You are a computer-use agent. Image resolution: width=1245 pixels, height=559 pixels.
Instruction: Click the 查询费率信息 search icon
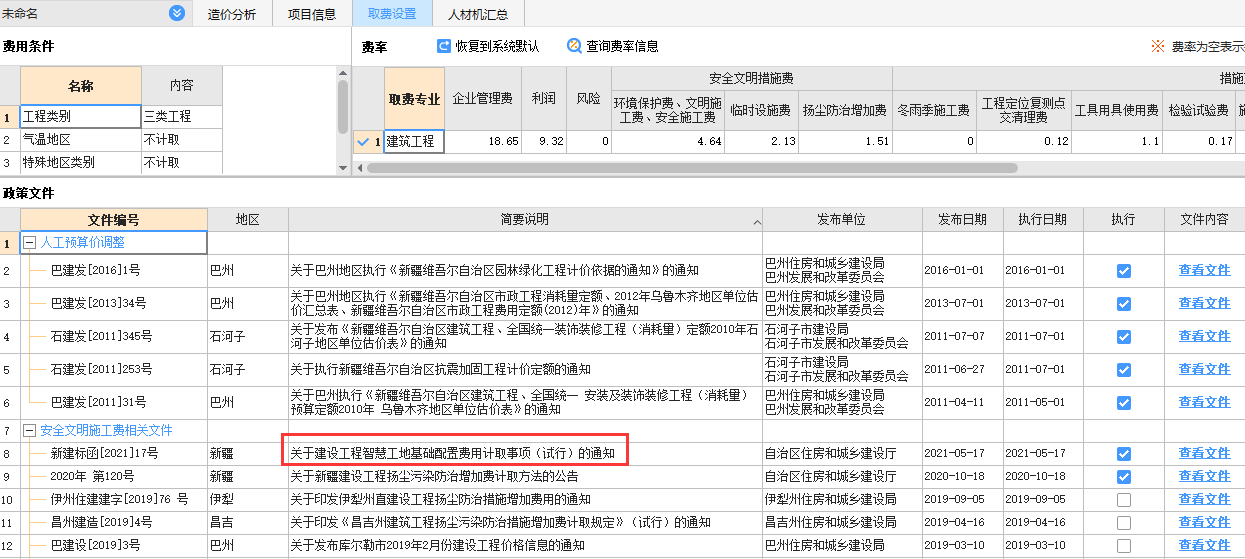tap(574, 46)
